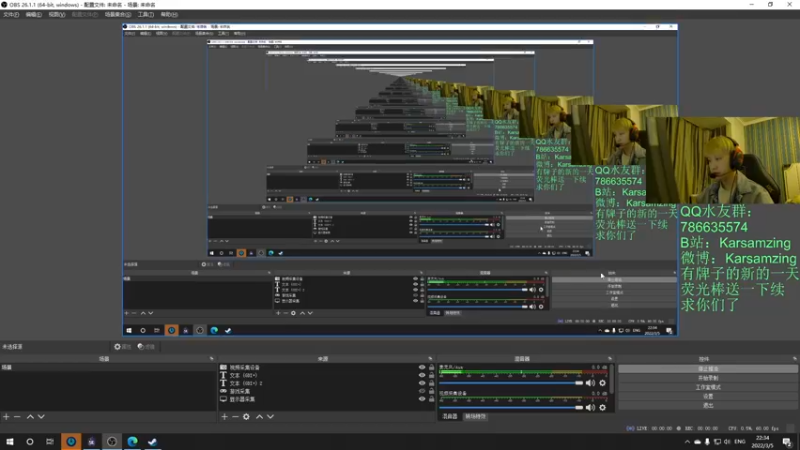Screen dimensions: 800x450
Task: Toggle visibility of the 显示器采集 source
Action: 422,399
